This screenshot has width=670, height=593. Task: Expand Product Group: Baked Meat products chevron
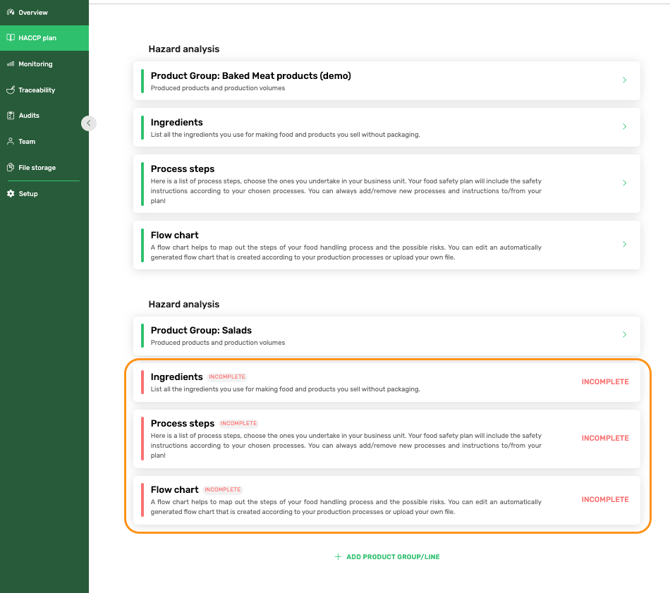624,80
